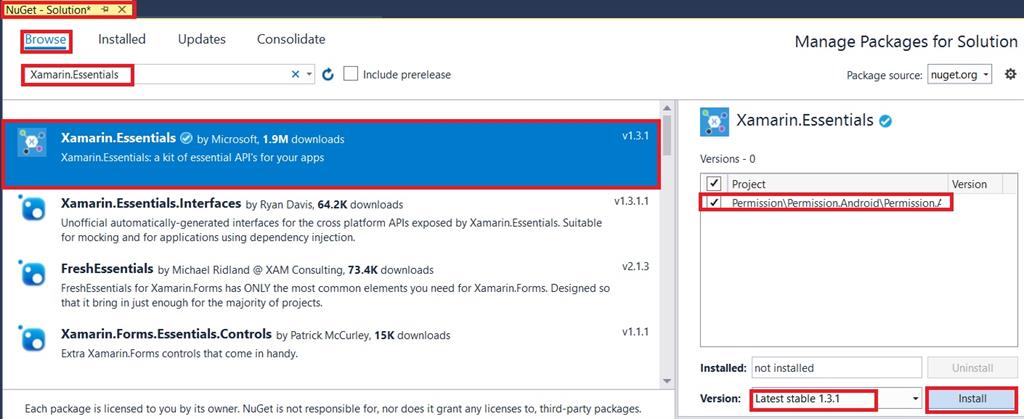1024x419 pixels.
Task: Click the Installed 'not installed' field
Action: 837,367
